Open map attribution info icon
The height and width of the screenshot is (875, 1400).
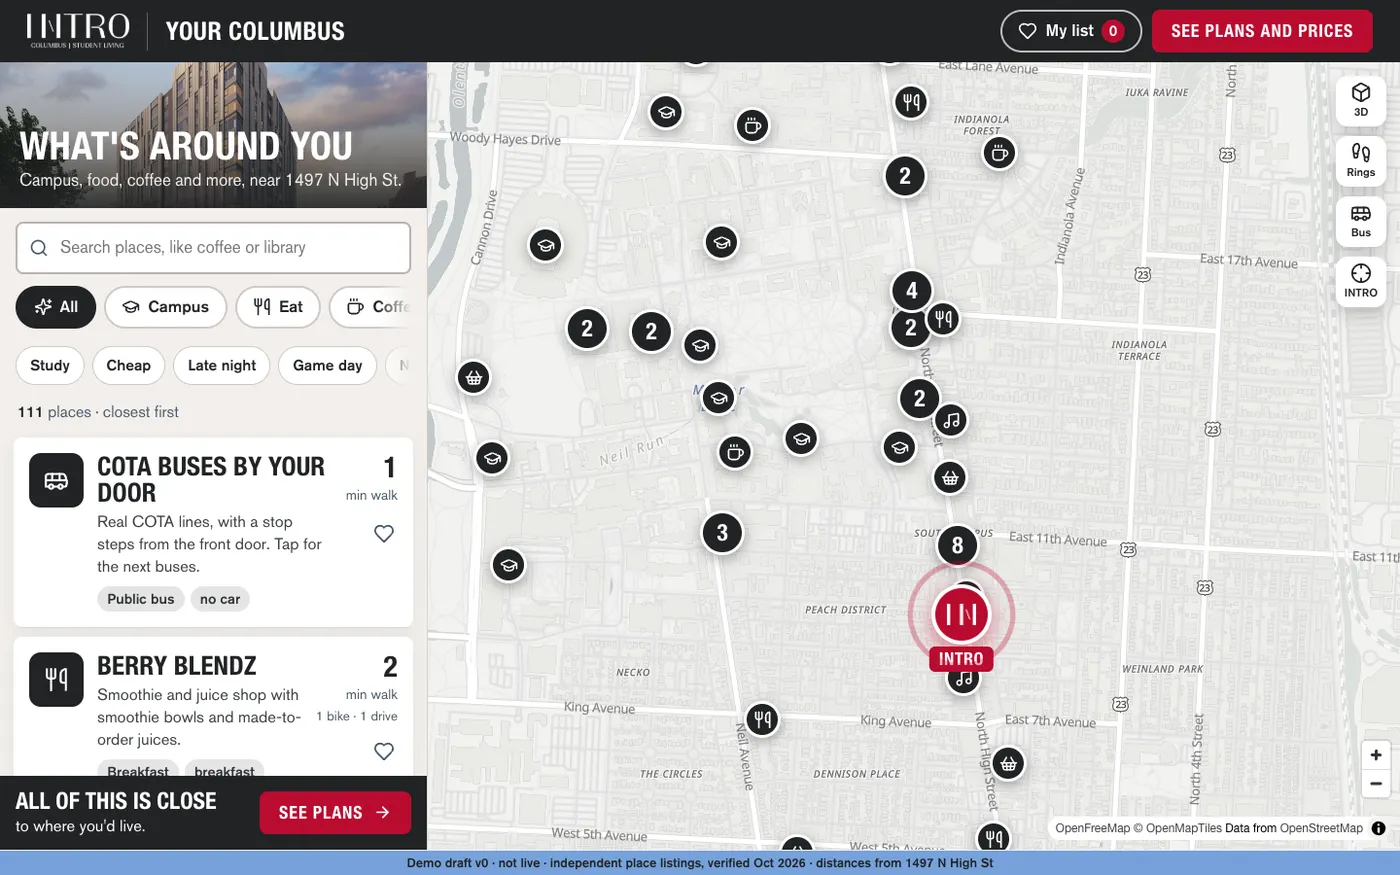(x=1378, y=828)
